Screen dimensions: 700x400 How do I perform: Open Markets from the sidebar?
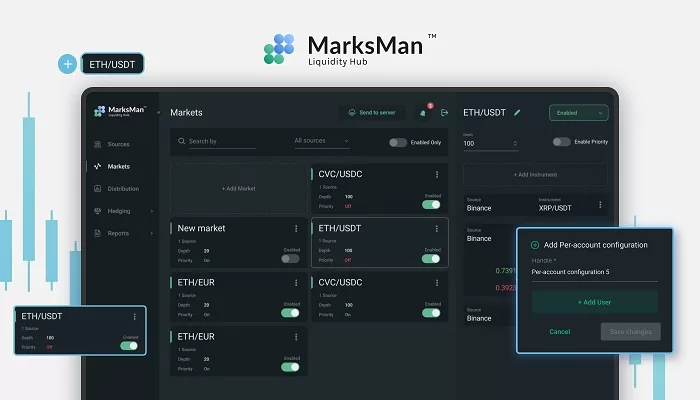[x=118, y=167]
